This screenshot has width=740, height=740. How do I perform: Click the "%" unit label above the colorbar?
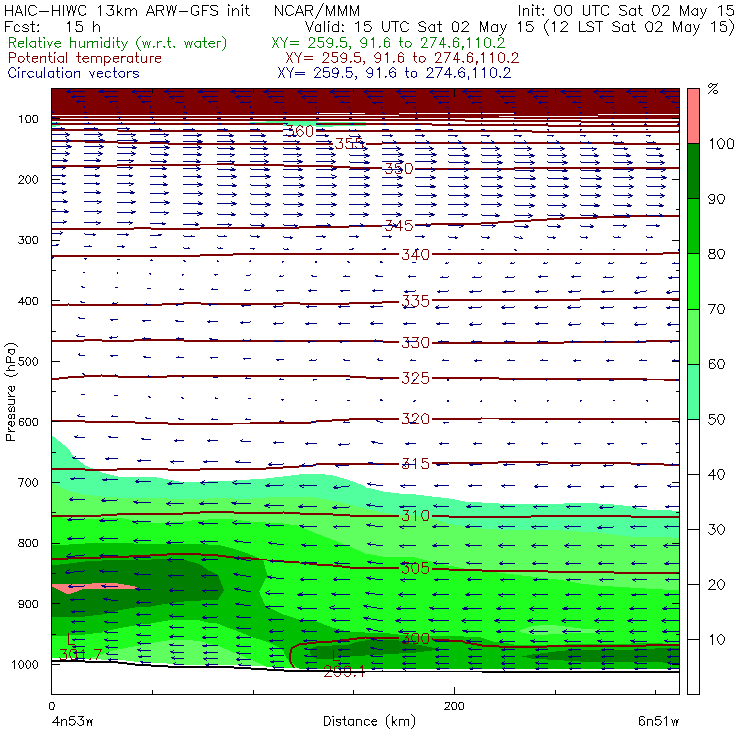click(x=713, y=89)
